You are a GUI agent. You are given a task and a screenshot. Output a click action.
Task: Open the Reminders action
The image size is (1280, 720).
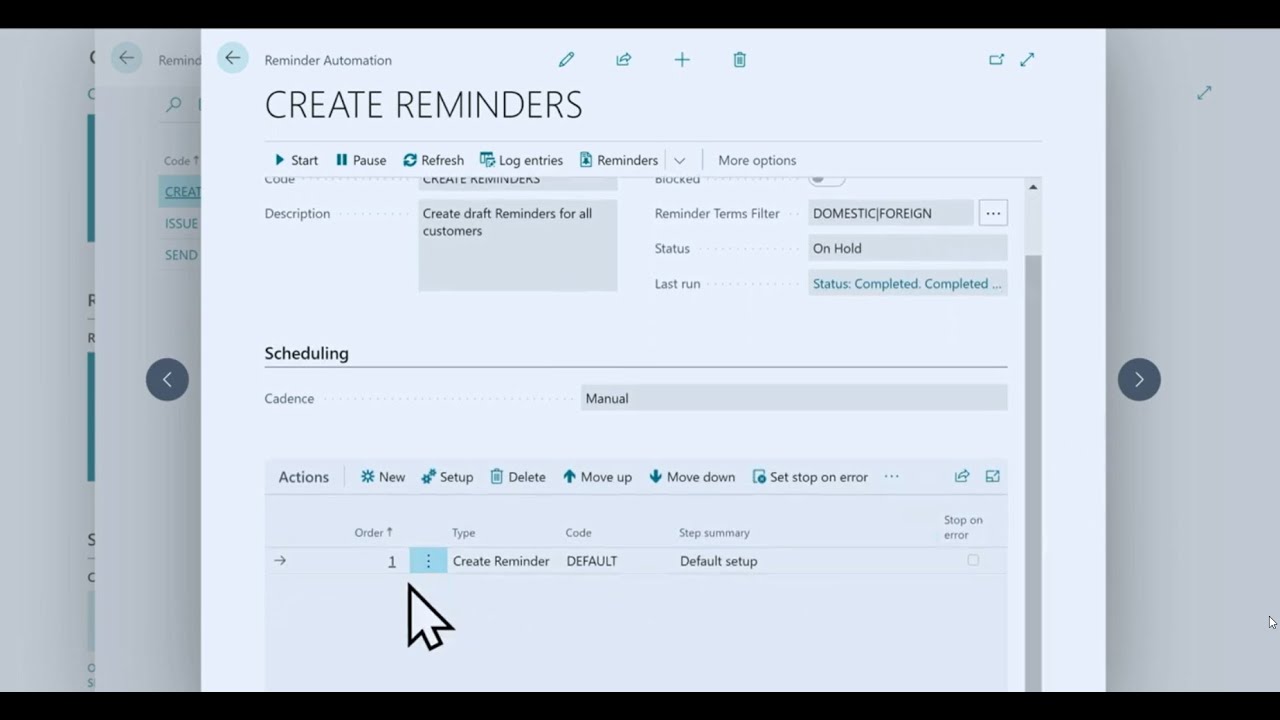coord(619,160)
